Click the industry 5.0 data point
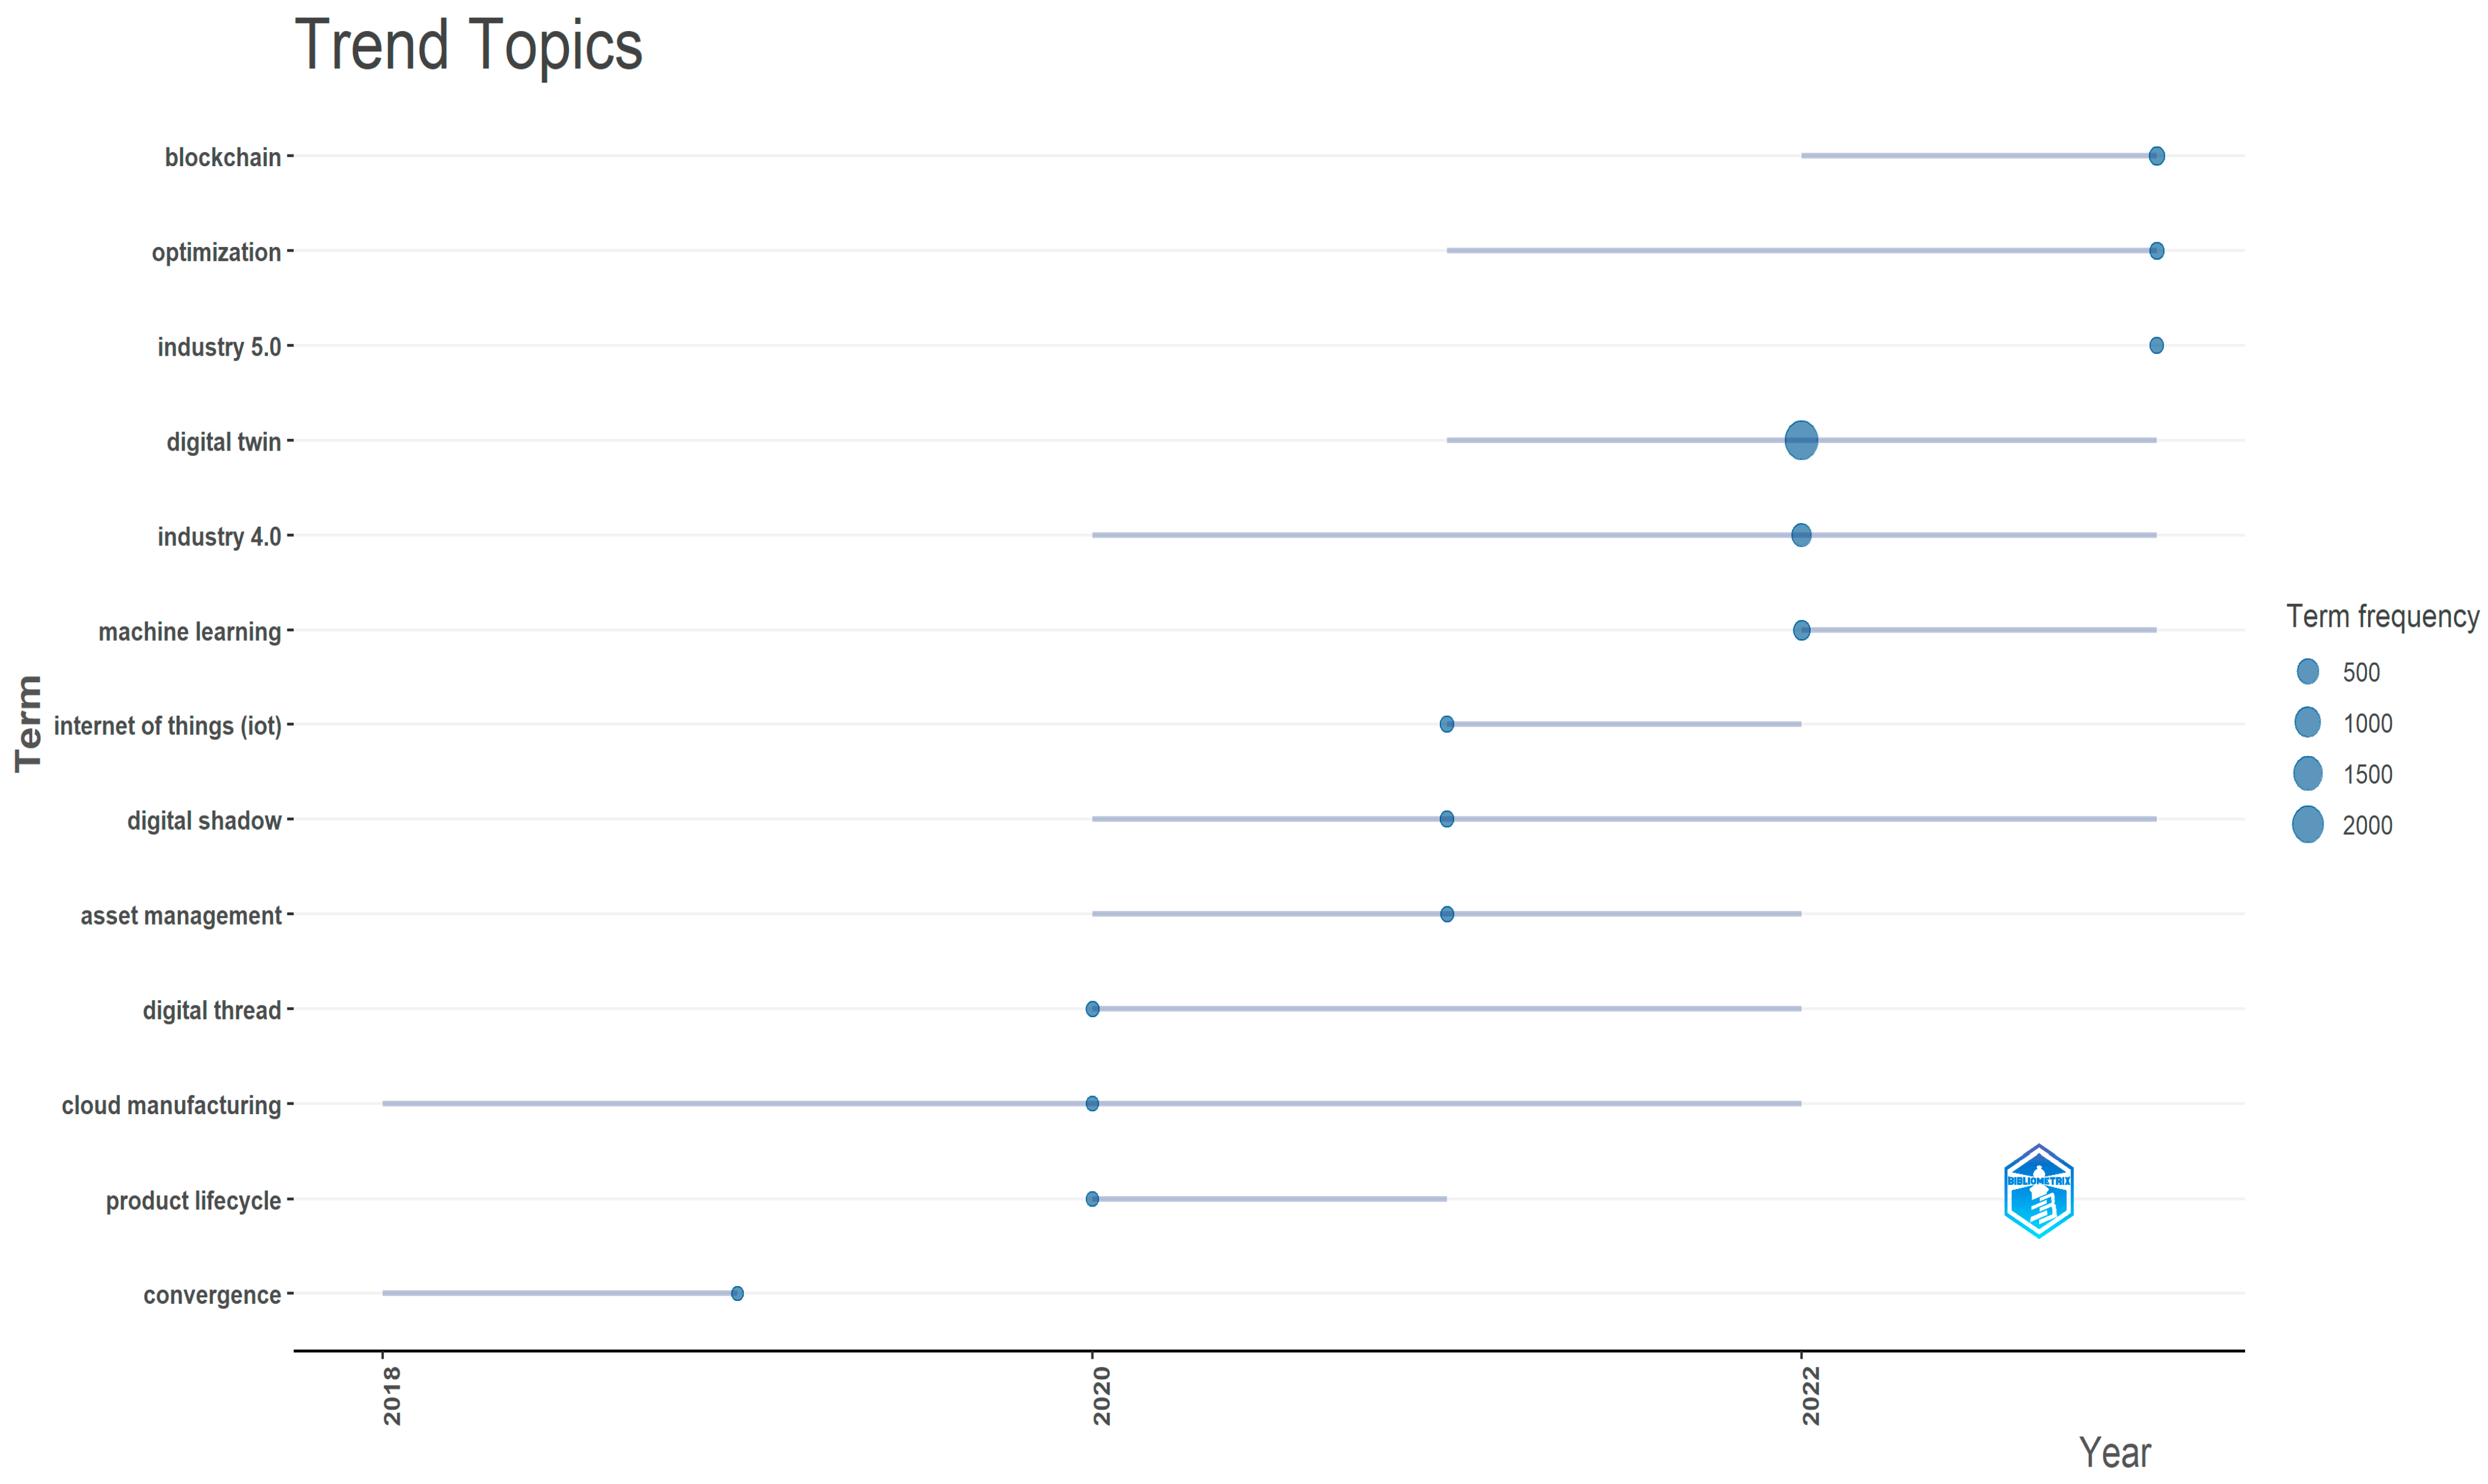This screenshot has height=1484, width=2488. coord(2156,345)
